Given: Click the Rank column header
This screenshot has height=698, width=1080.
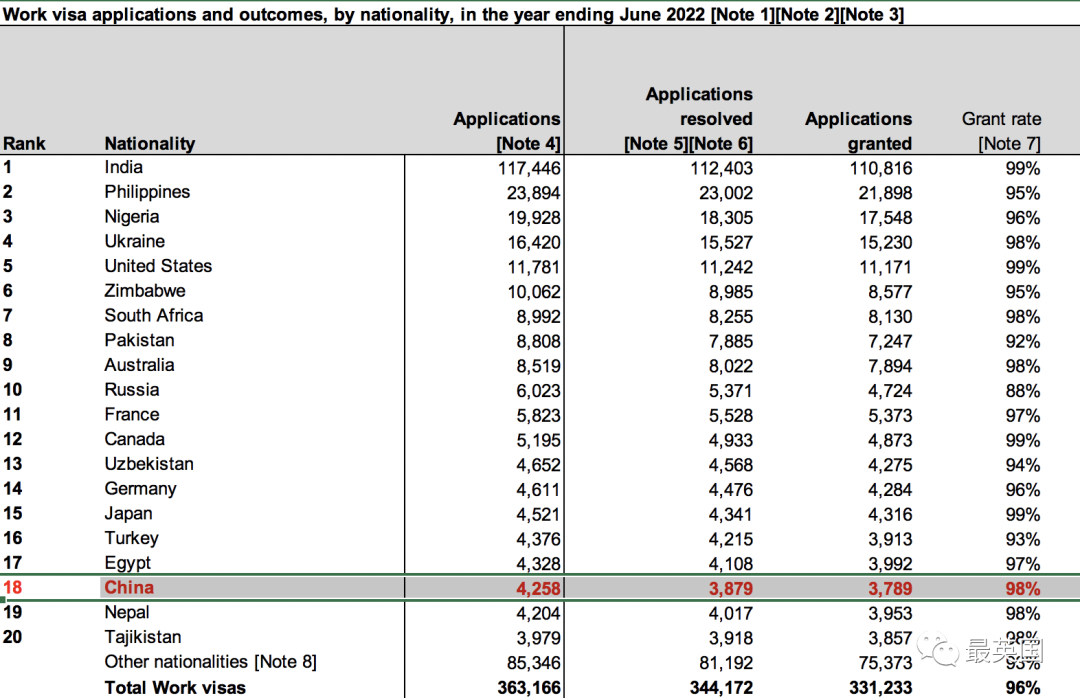Looking at the screenshot, I should (24, 143).
